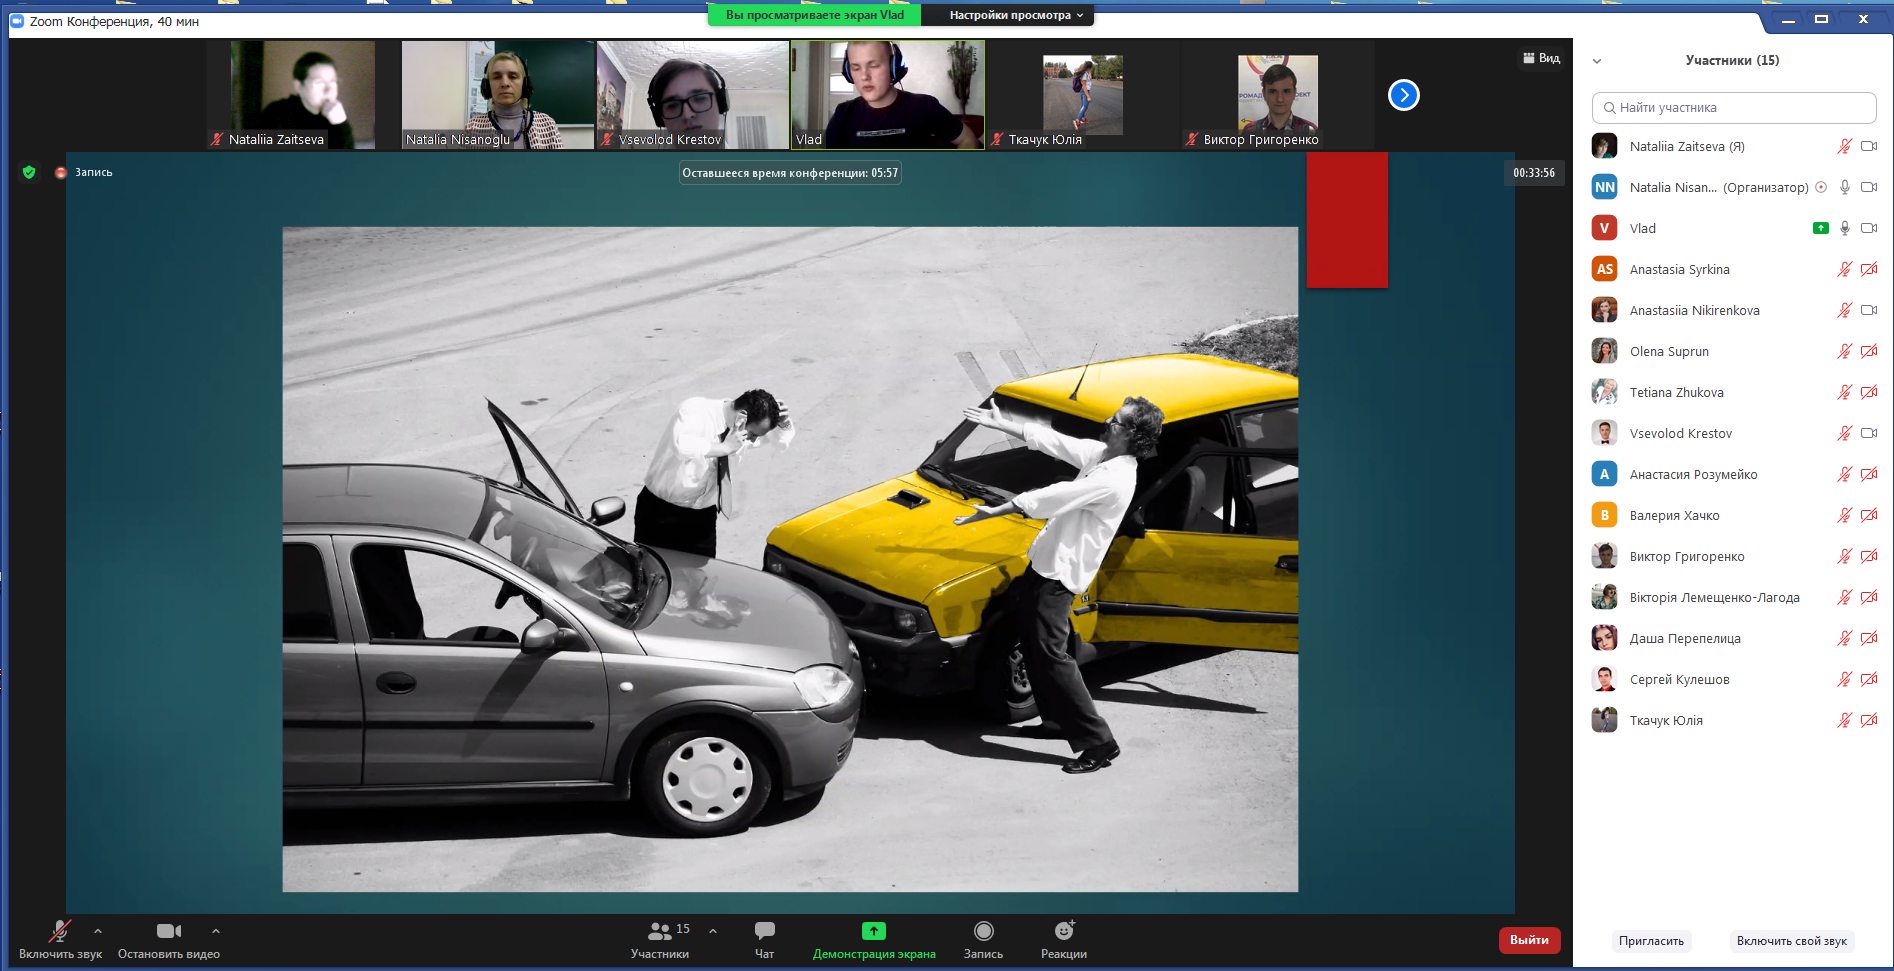Click the Пригласить button

[x=1651, y=941]
